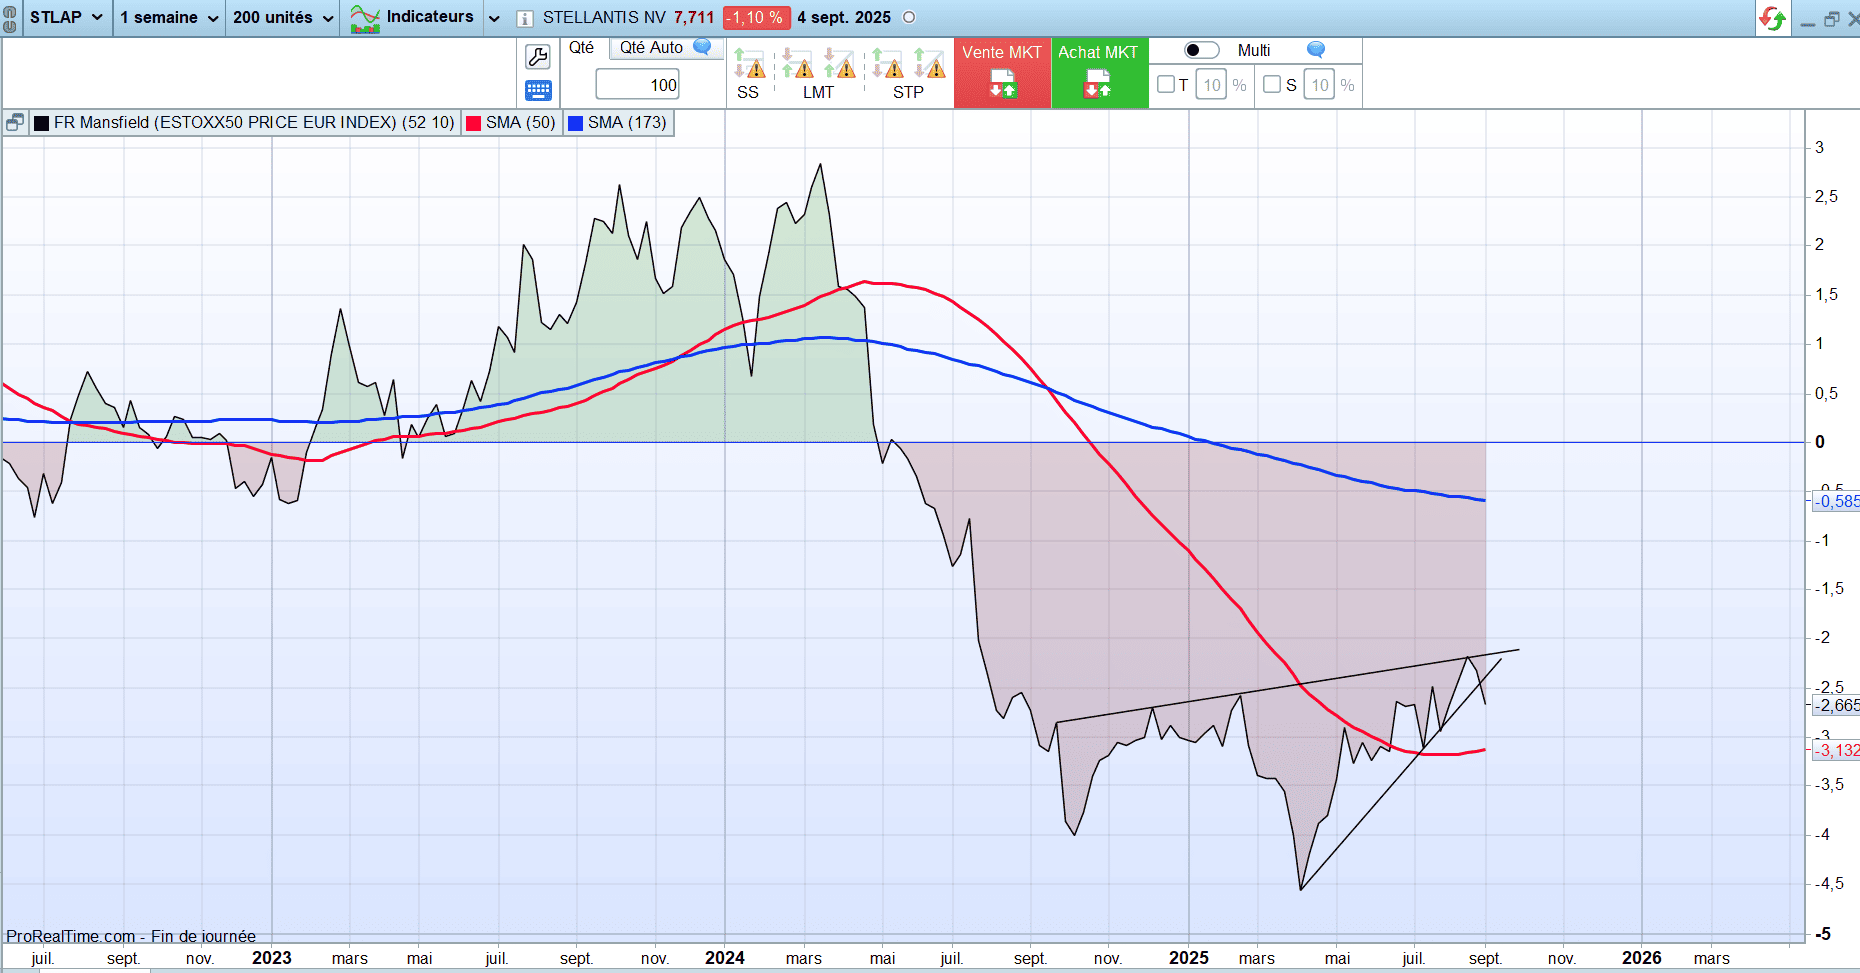Image resolution: width=1860 pixels, height=973 pixels.
Task: Expand the 1 semaine timeframe dropdown
Action: (168, 18)
